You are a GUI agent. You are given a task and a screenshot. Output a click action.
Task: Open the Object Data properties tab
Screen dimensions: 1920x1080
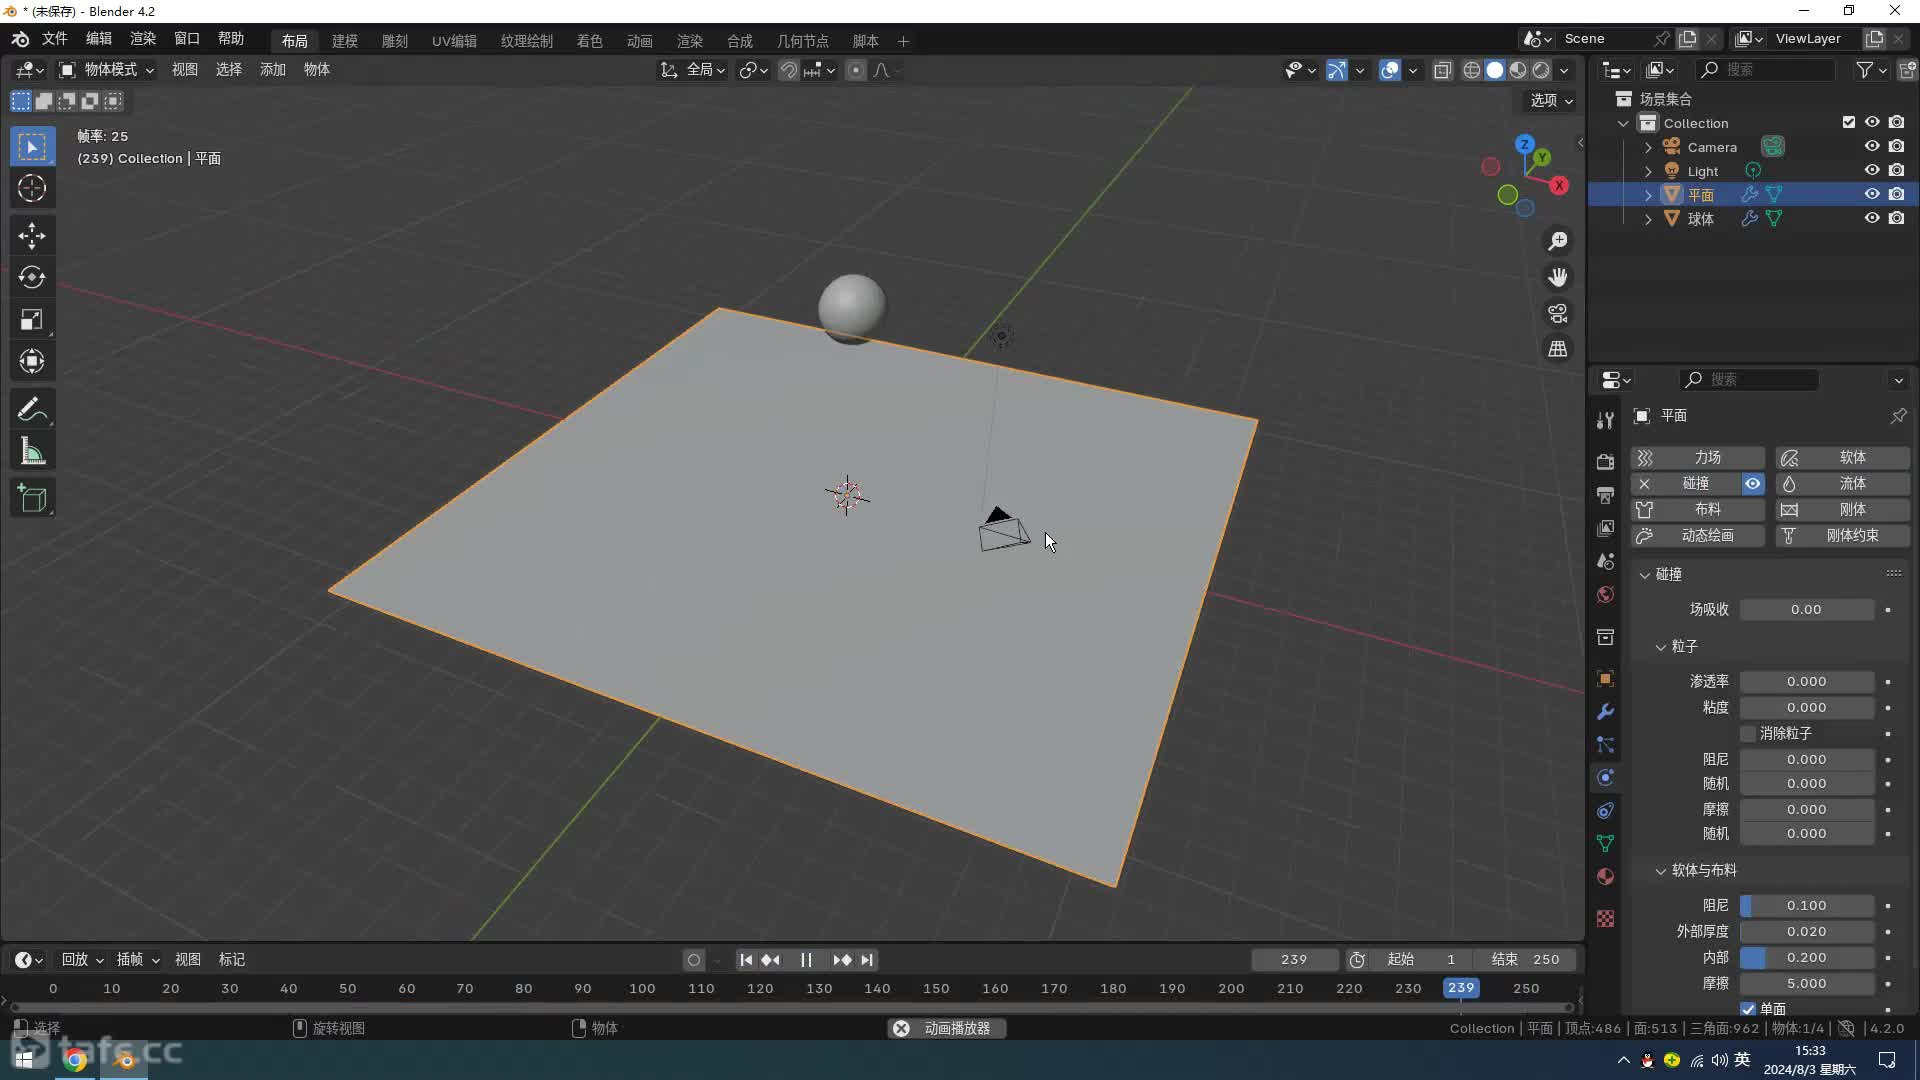point(1605,844)
